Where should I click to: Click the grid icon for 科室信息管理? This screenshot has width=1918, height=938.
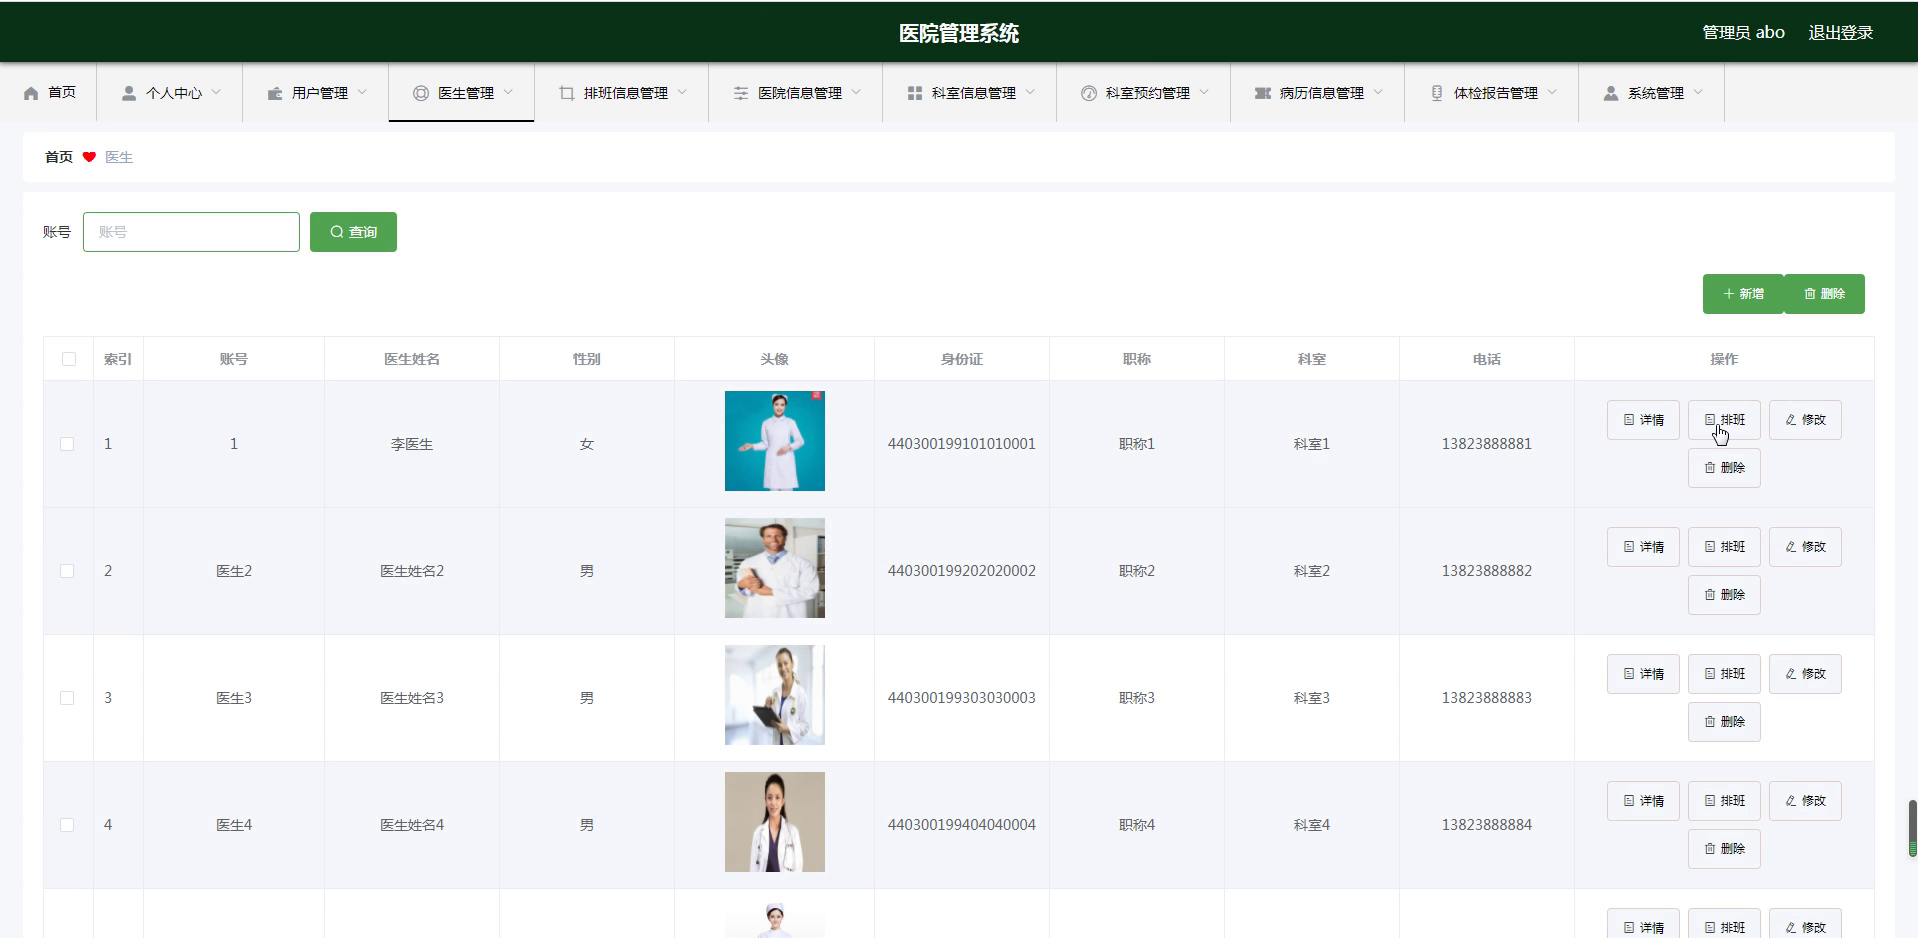coord(915,93)
